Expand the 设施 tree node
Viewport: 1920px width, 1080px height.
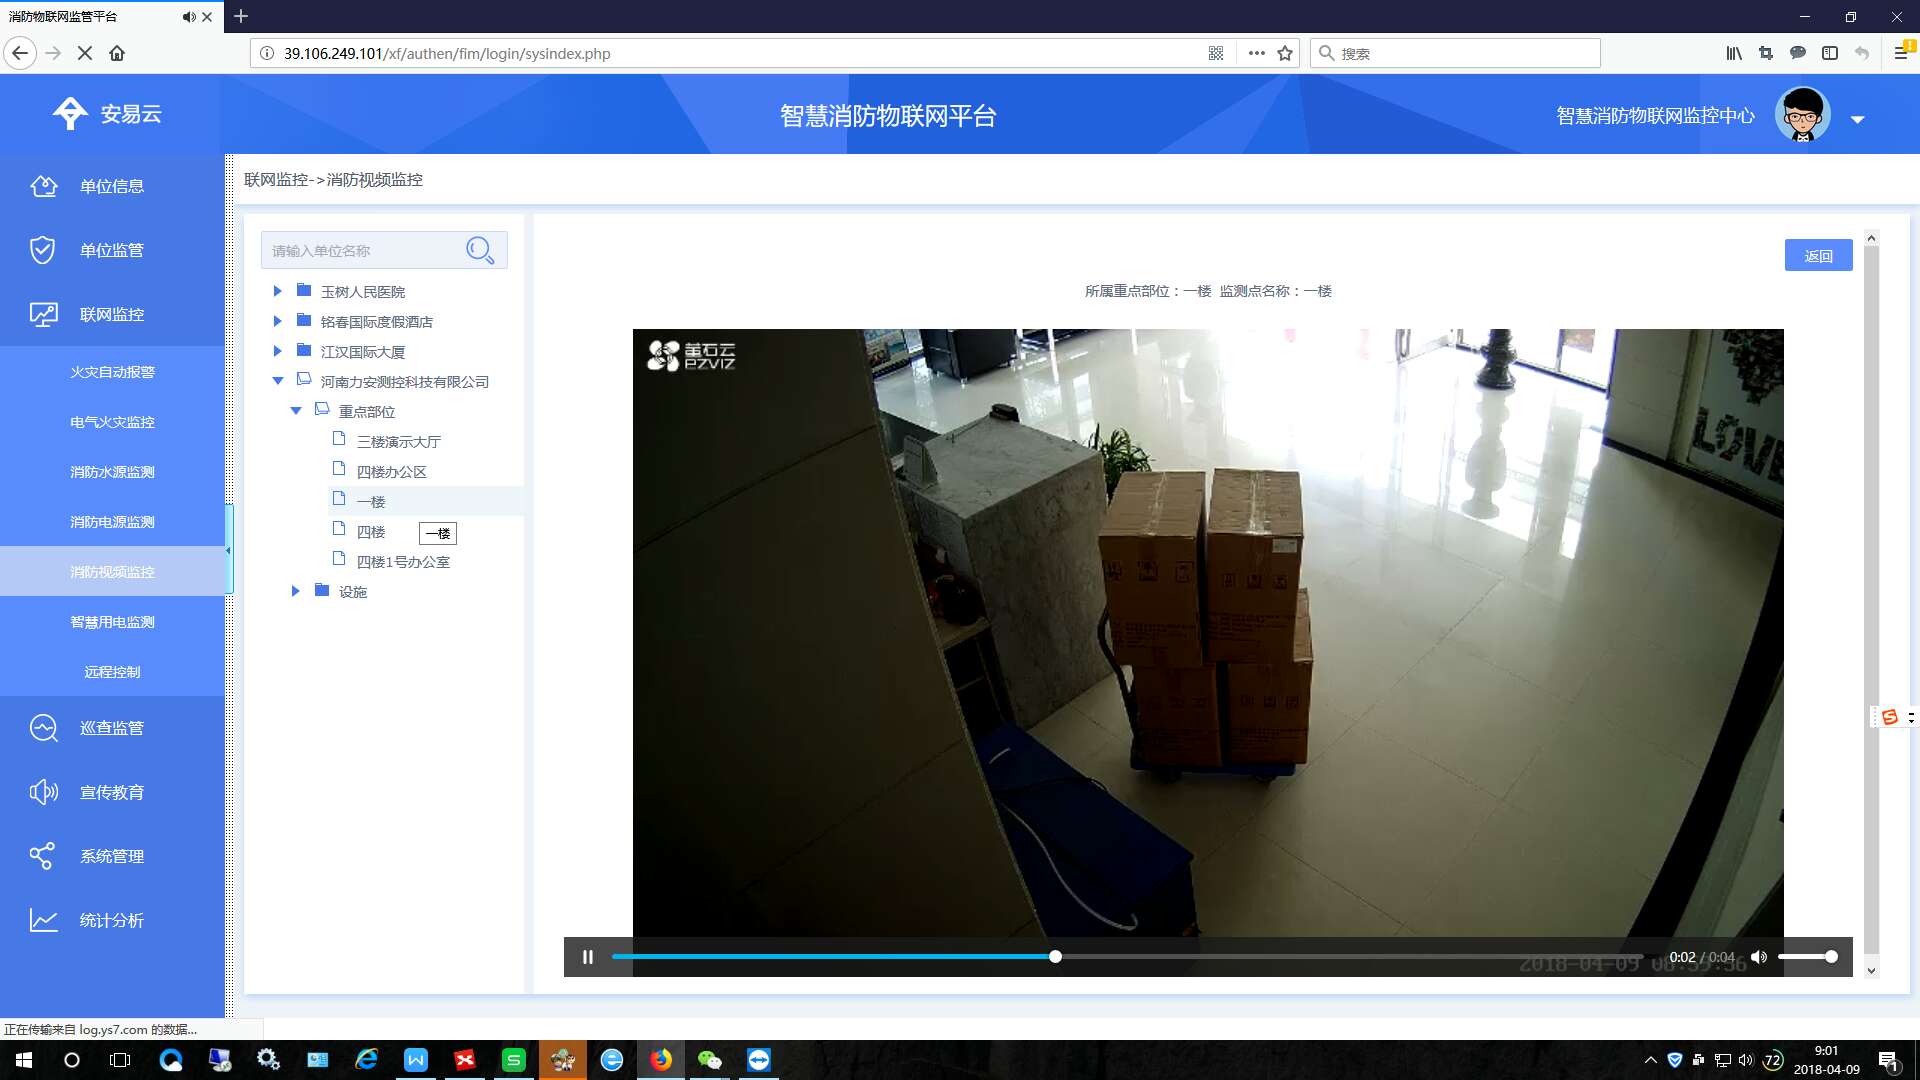296,591
